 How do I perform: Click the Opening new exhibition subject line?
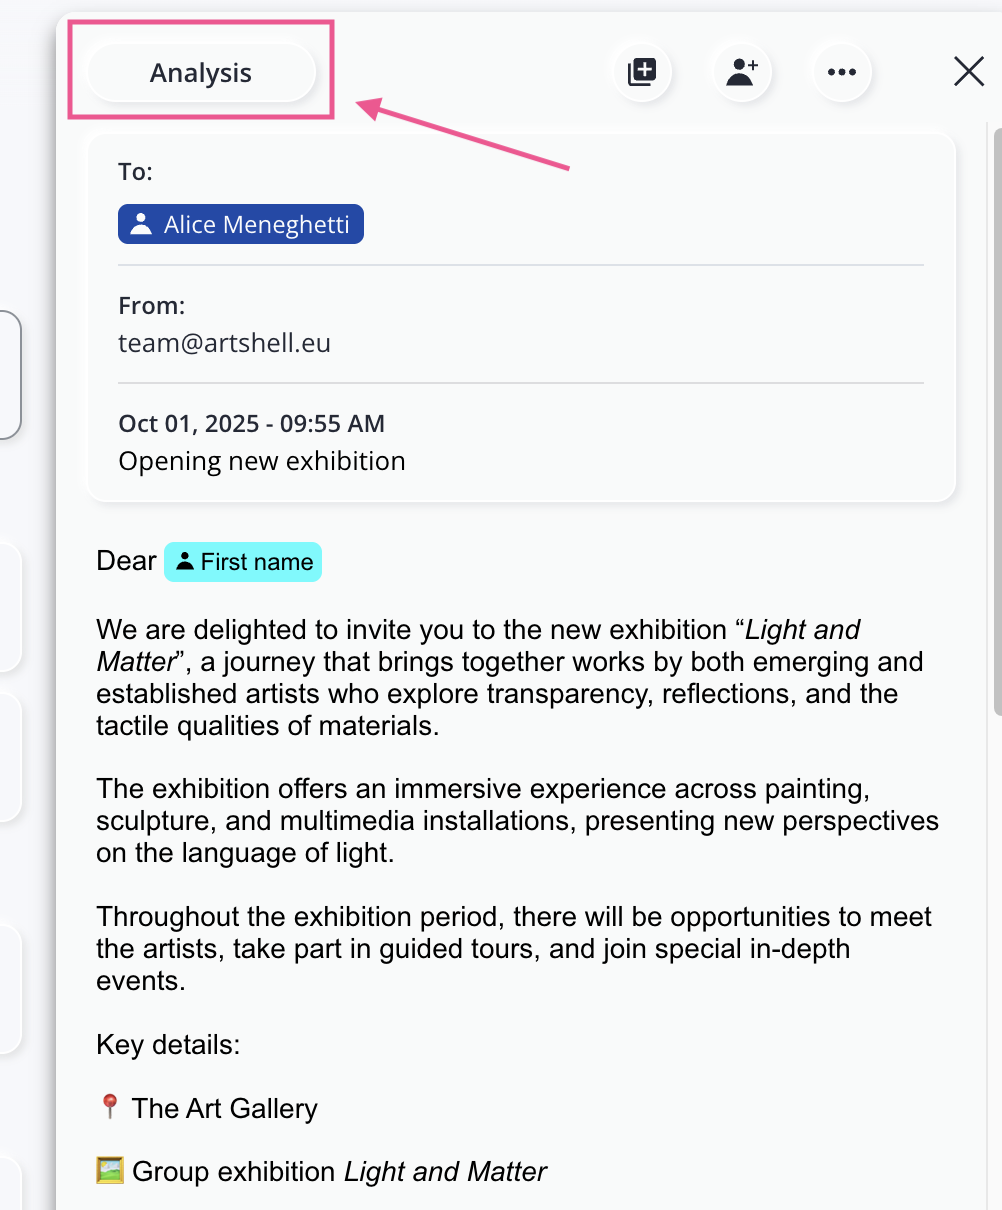262,461
